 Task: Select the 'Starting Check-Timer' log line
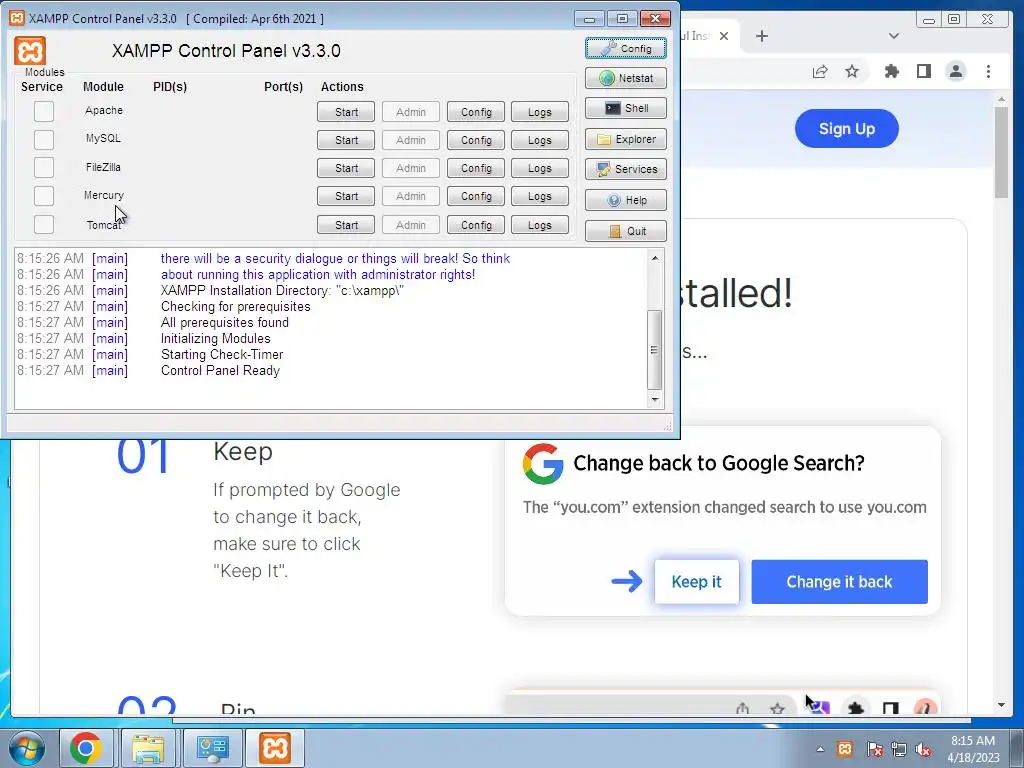click(x=222, y=355)
